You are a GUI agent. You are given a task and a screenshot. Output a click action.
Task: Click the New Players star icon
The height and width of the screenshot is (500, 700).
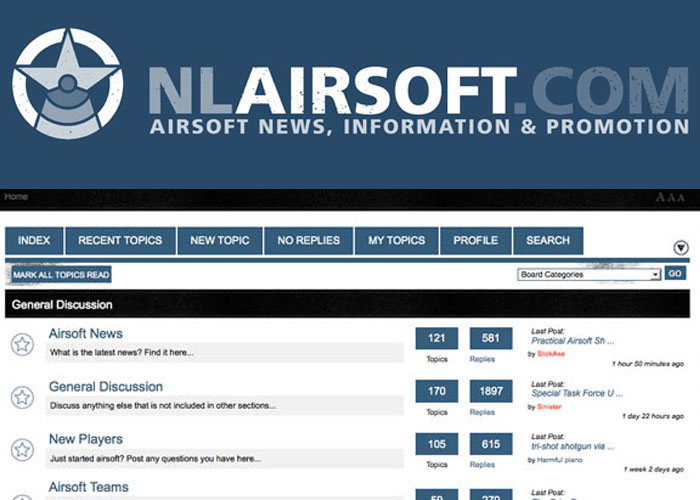(x=22, y=450)
